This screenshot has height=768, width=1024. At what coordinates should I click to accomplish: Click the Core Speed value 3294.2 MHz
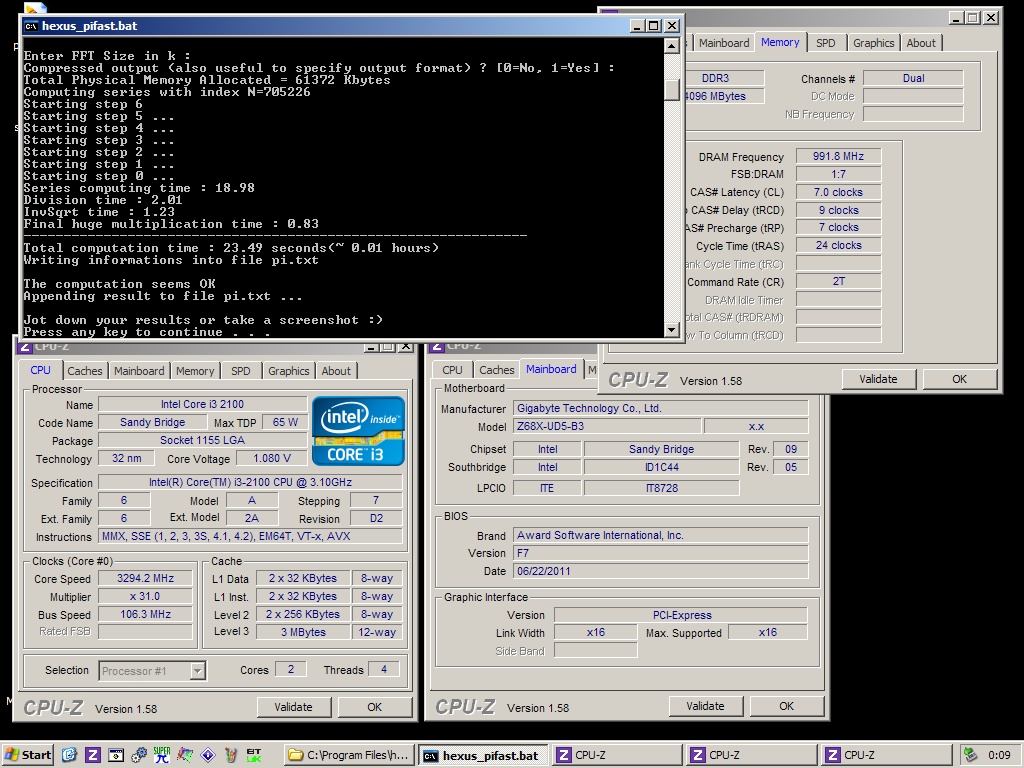coord(146,578)
